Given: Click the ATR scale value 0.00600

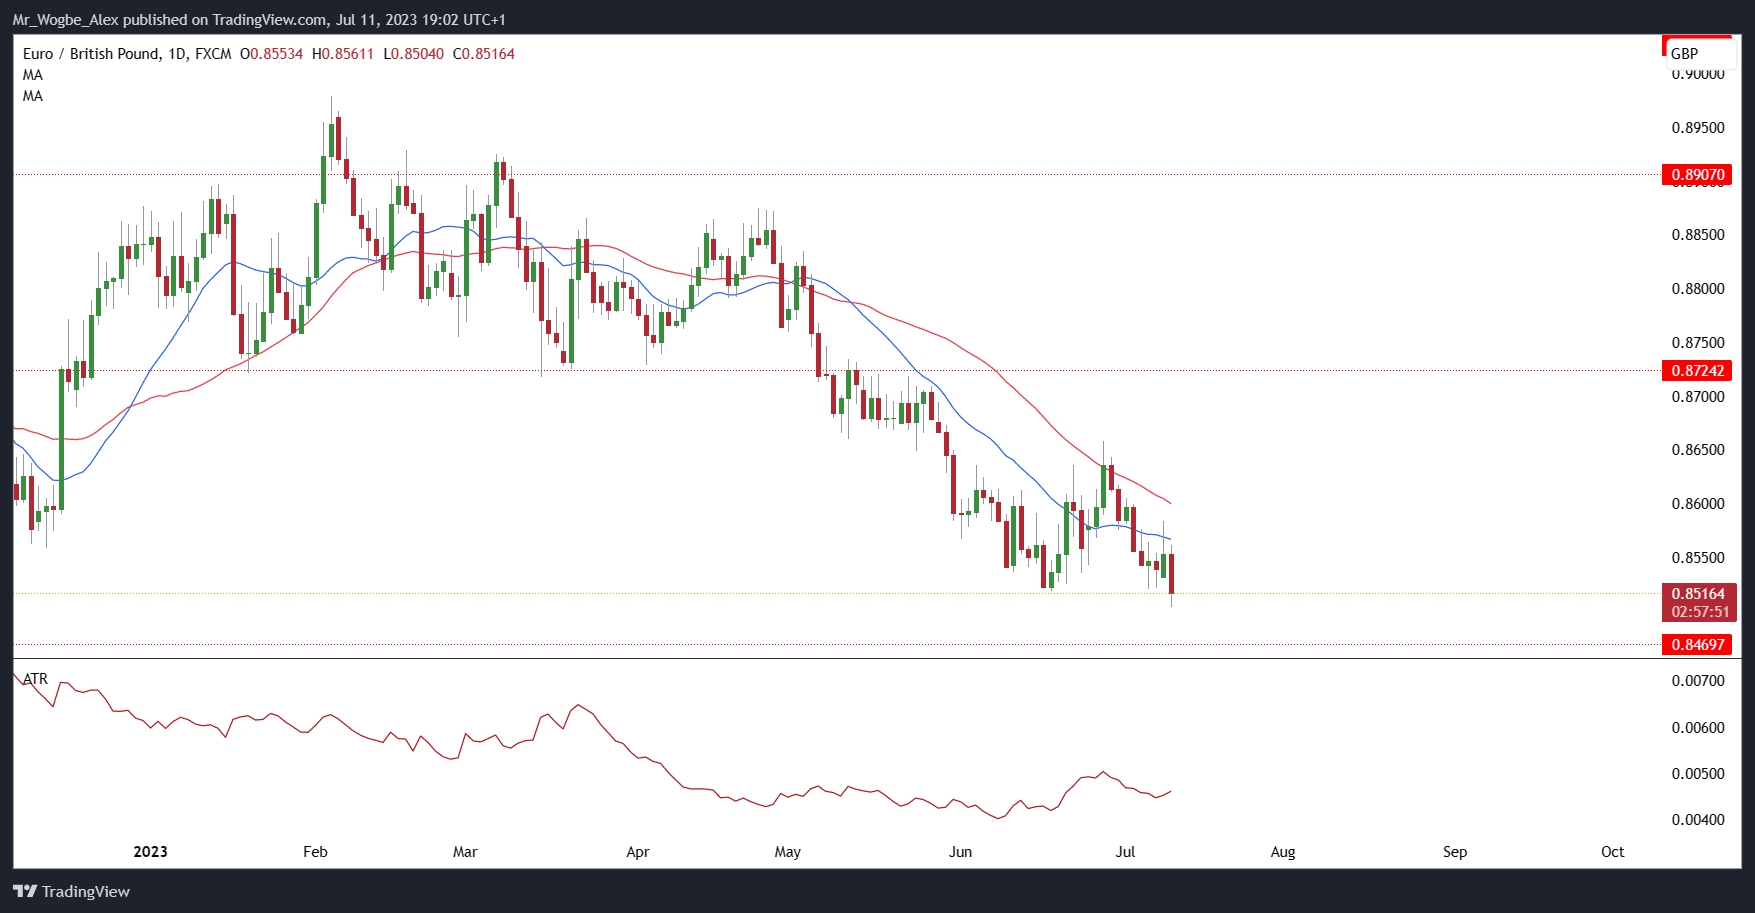Looking at the screenshot, I should tap(1698, 728).
